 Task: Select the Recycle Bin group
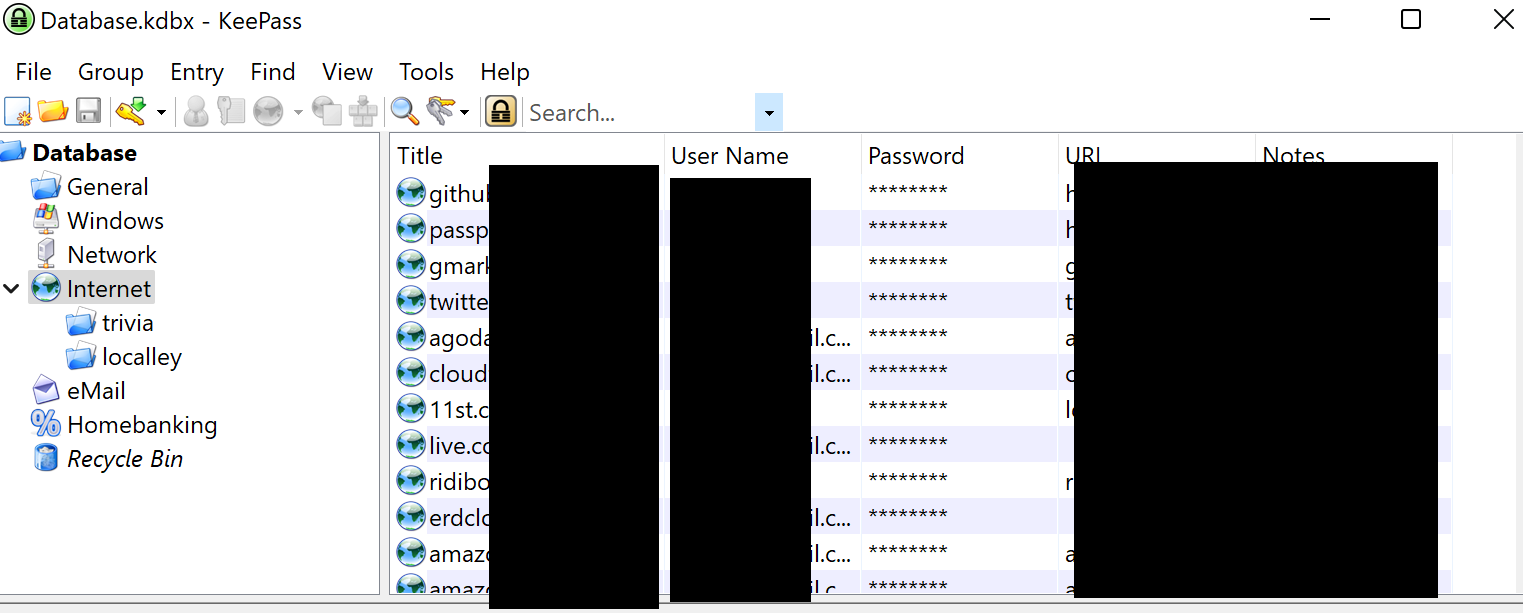coord(124,459)
